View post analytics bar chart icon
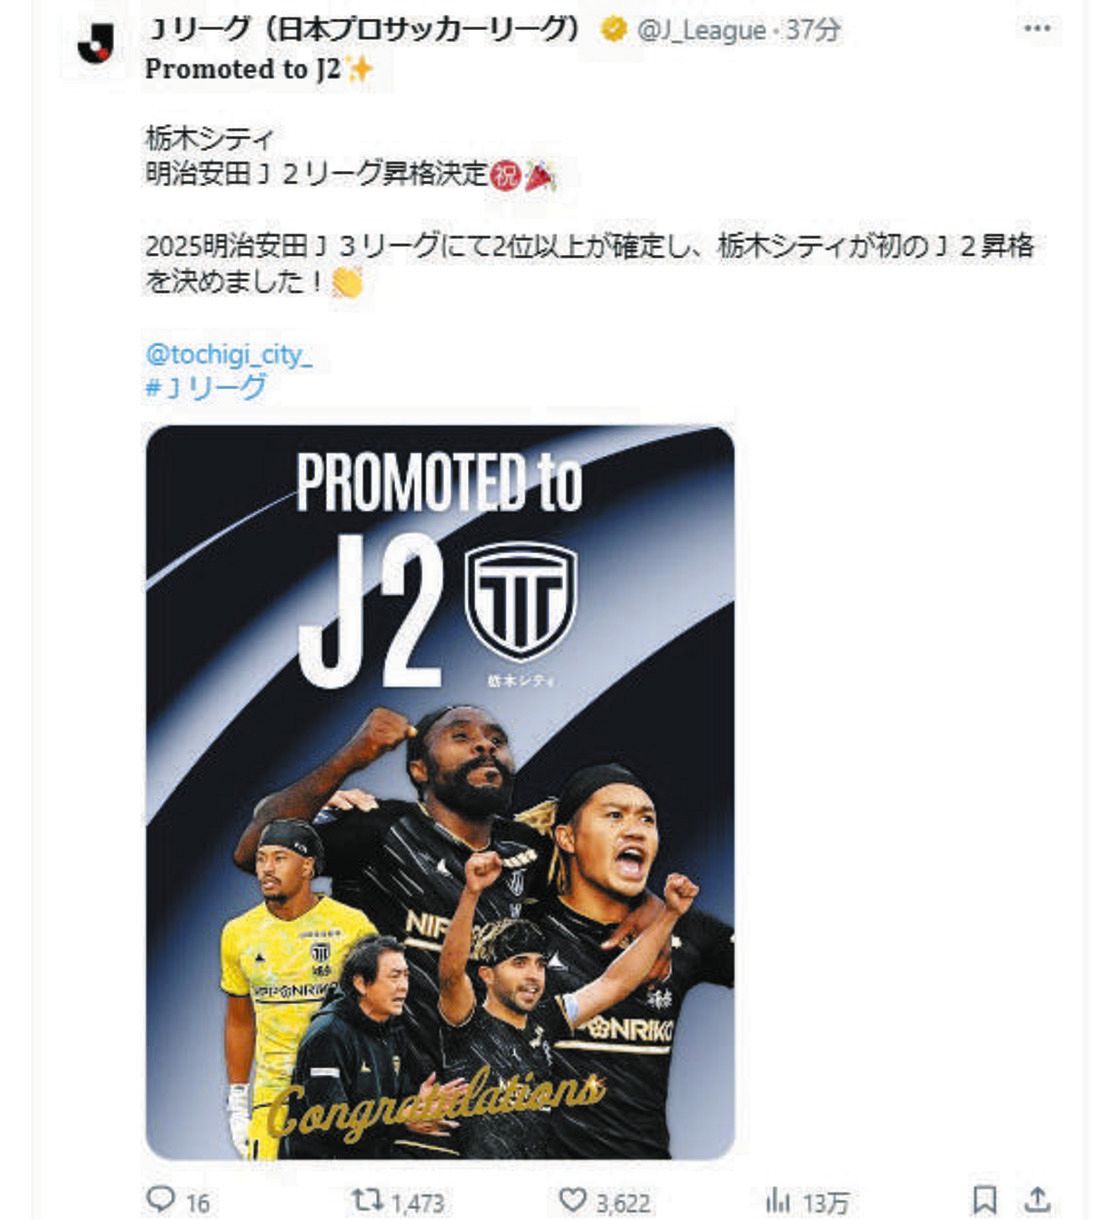This screenshot has width=1115, height=1220. [778, 1200]
